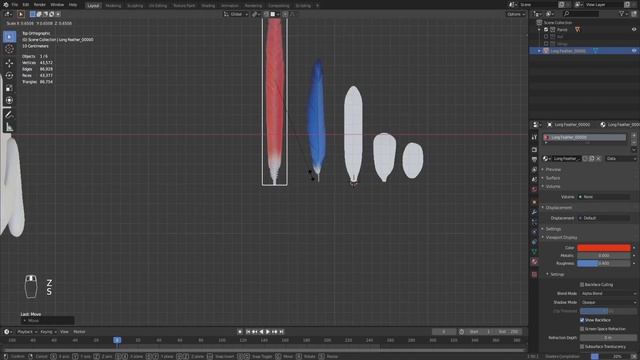Click the fake user shield icon for material
This screenshot has height=360, width=640.
(x=585, y=158)
